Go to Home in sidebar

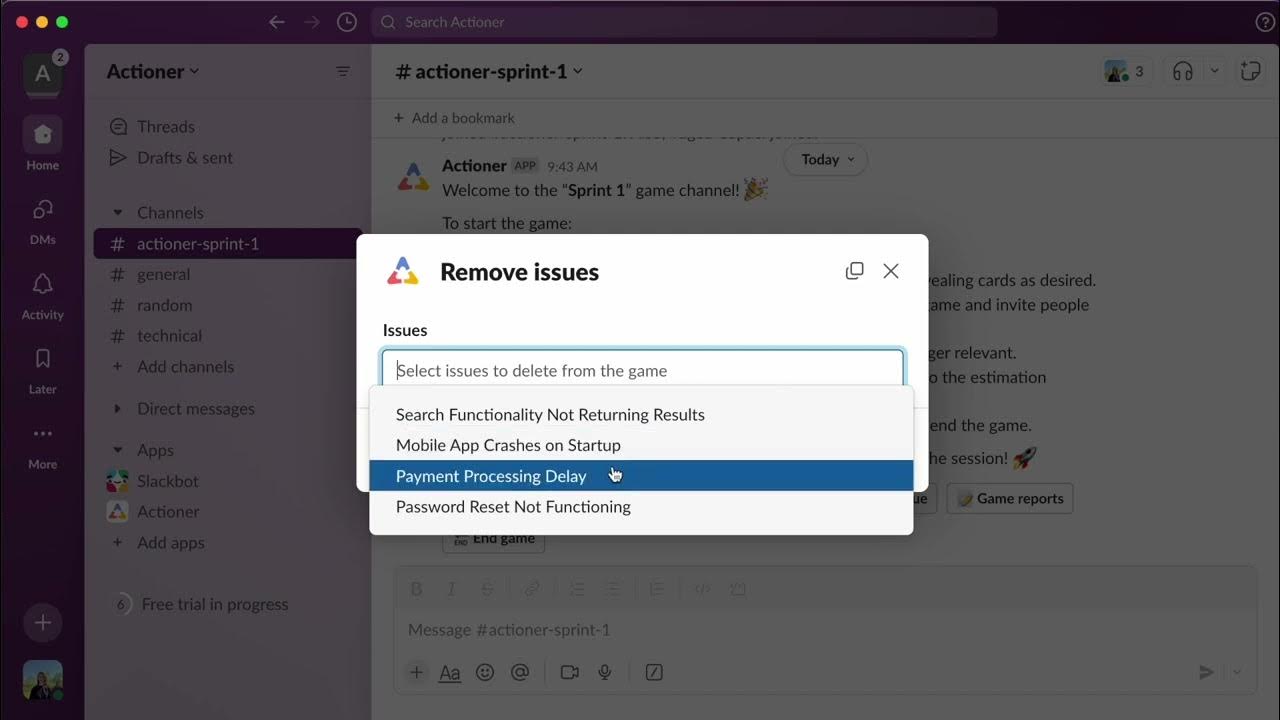[42, 144]
